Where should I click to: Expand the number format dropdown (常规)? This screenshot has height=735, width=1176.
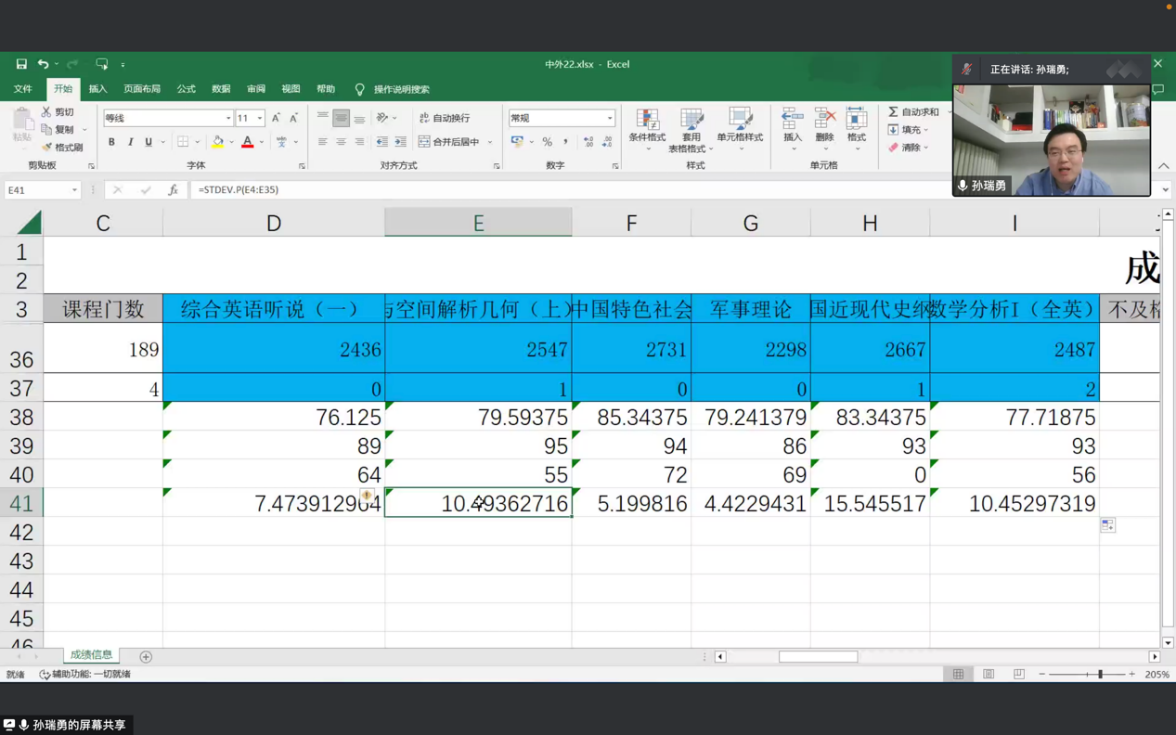pos(609,118)
